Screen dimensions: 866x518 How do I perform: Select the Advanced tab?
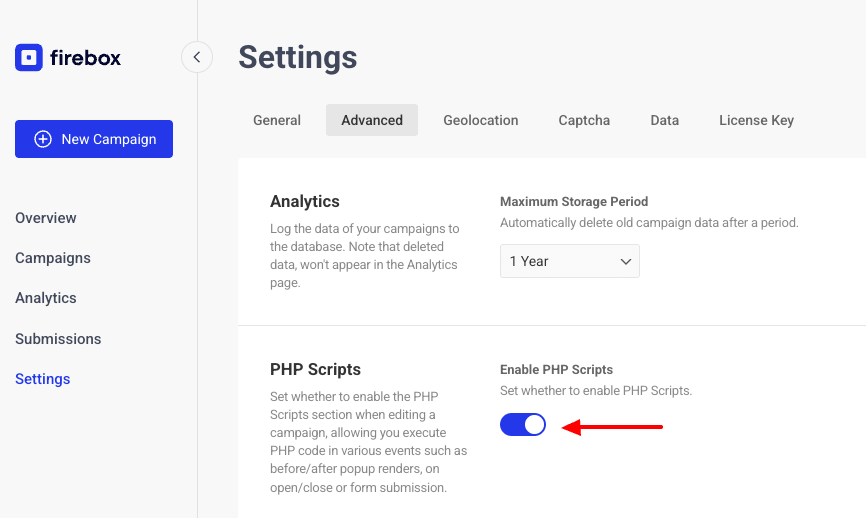tap(372, 120)
